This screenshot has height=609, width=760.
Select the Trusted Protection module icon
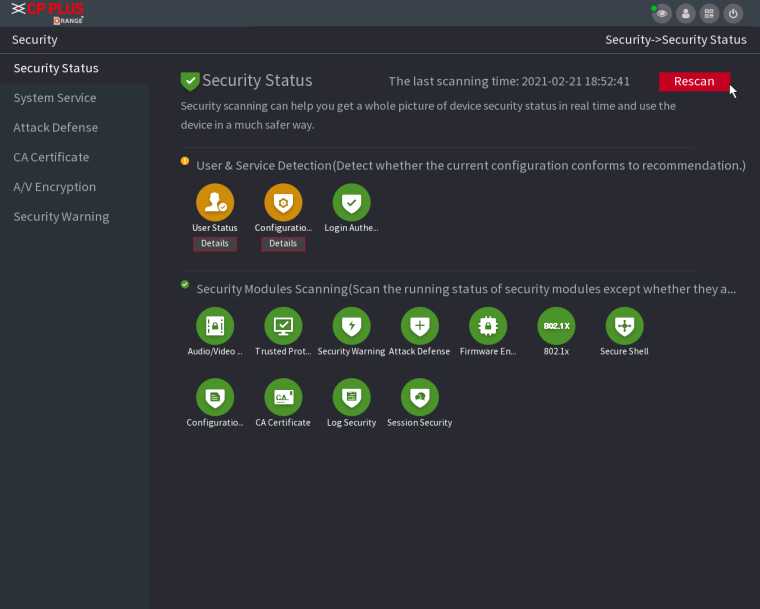(283, 326)
